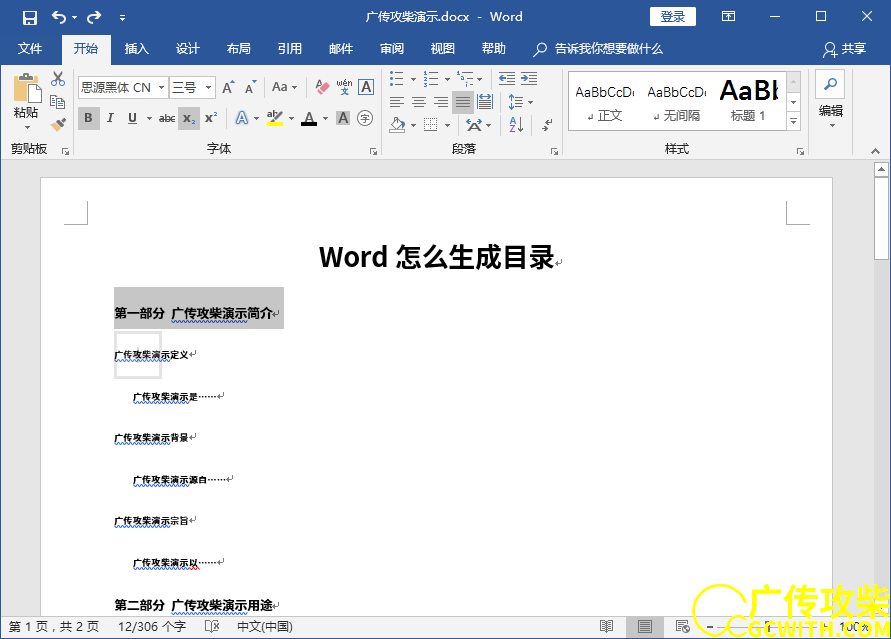Apply numbered list formatting
The width and height of the screenshot is (891, 639).
[431, 78]
